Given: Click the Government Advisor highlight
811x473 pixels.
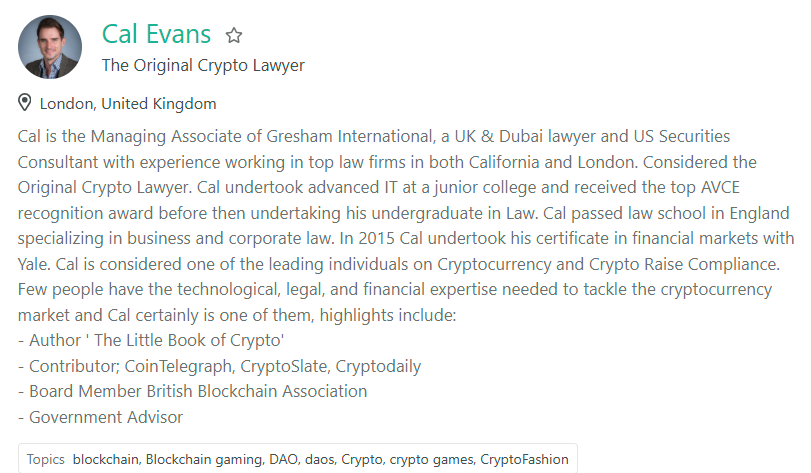Looking at the screenshot, I should pyautogui.click(x=100, y=417).
